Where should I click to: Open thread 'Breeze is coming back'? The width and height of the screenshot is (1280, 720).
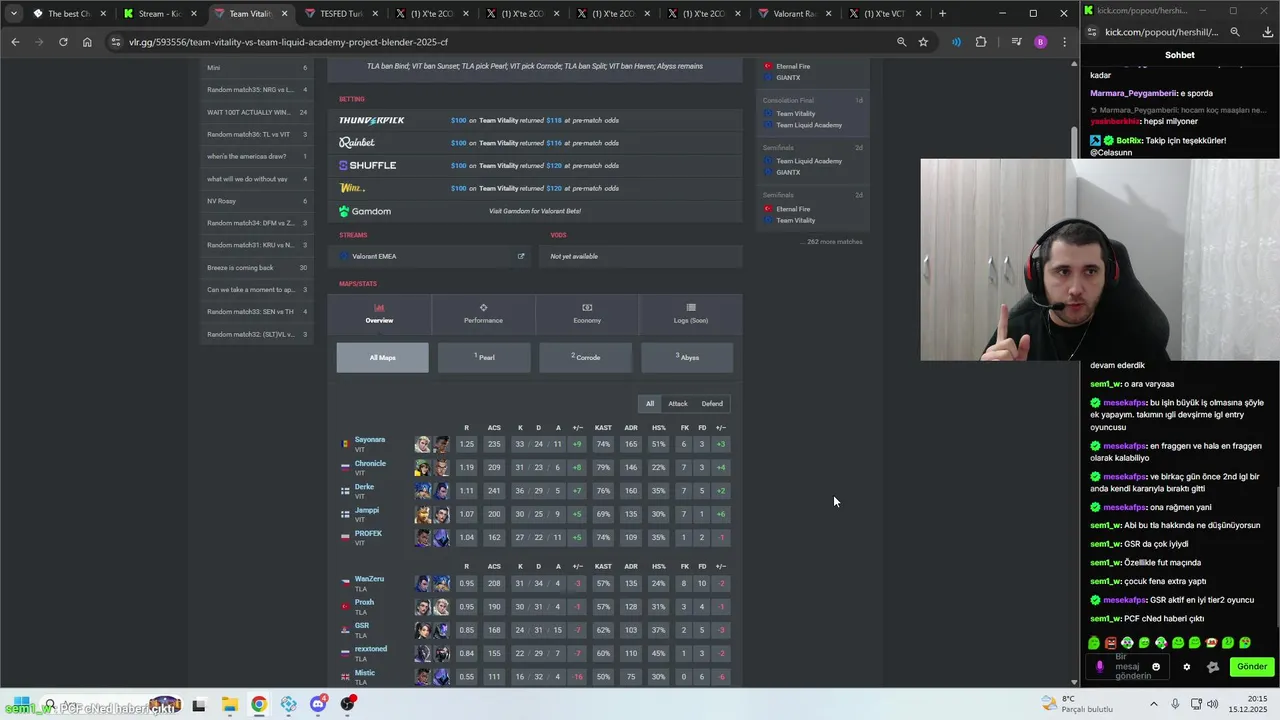(257, 268)
